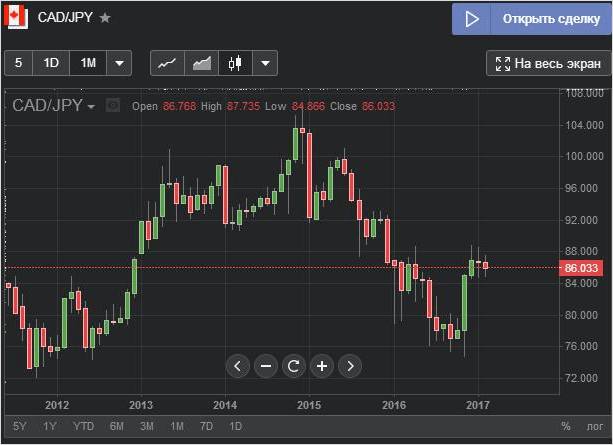This screenshot has height=445, width=613.
Task: Reset the chart view with the refresh icon
Action: click(x=294, y=366)
